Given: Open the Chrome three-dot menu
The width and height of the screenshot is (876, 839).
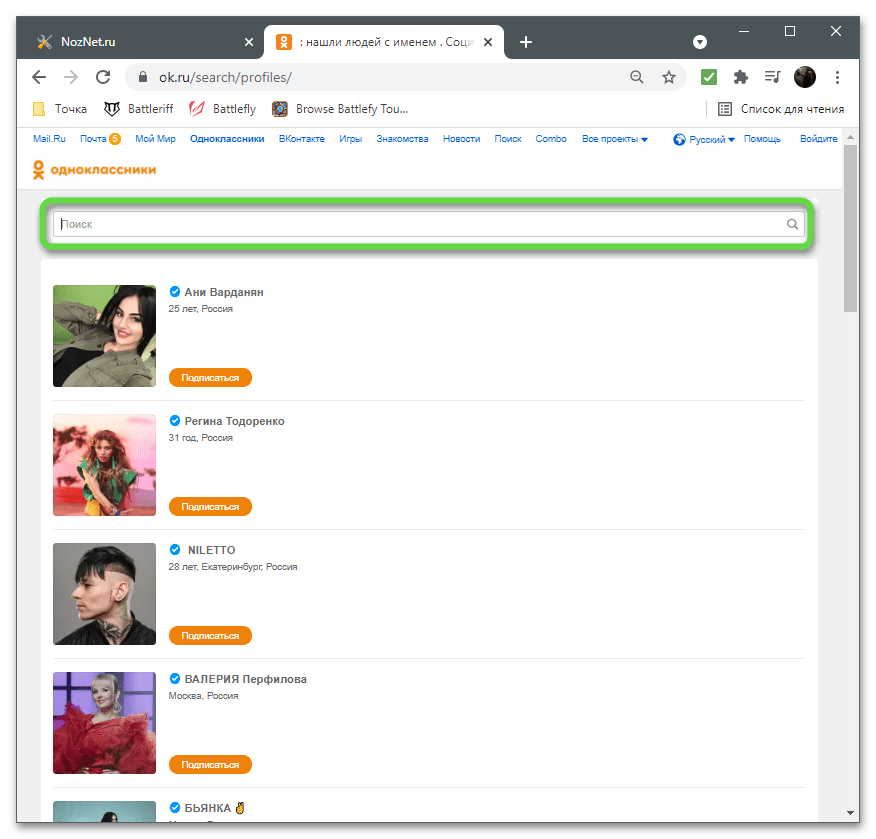Looking at the screenshot, I should click(x=837, y=77).
